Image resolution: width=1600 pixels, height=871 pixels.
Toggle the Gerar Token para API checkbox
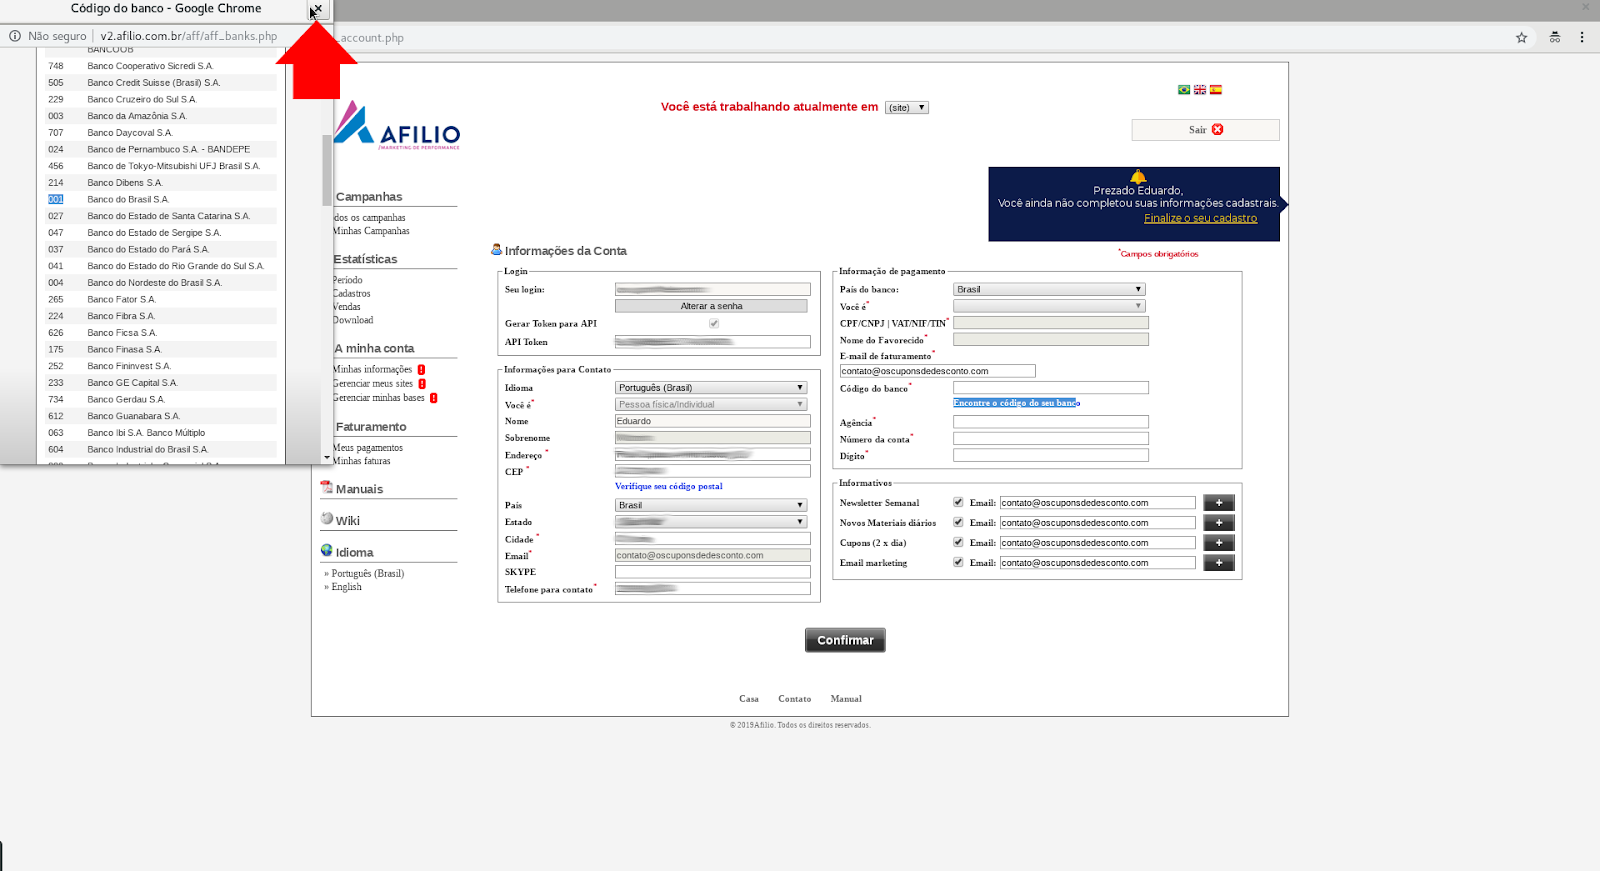tap(714, 323)
